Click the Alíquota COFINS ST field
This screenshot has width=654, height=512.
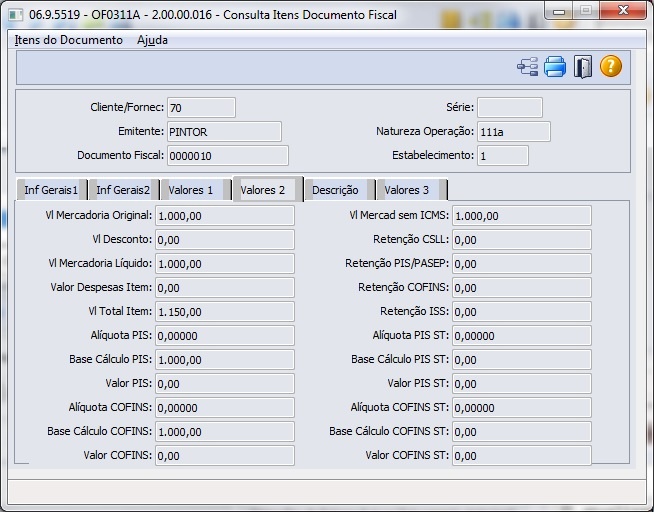(x=522, y=407)
